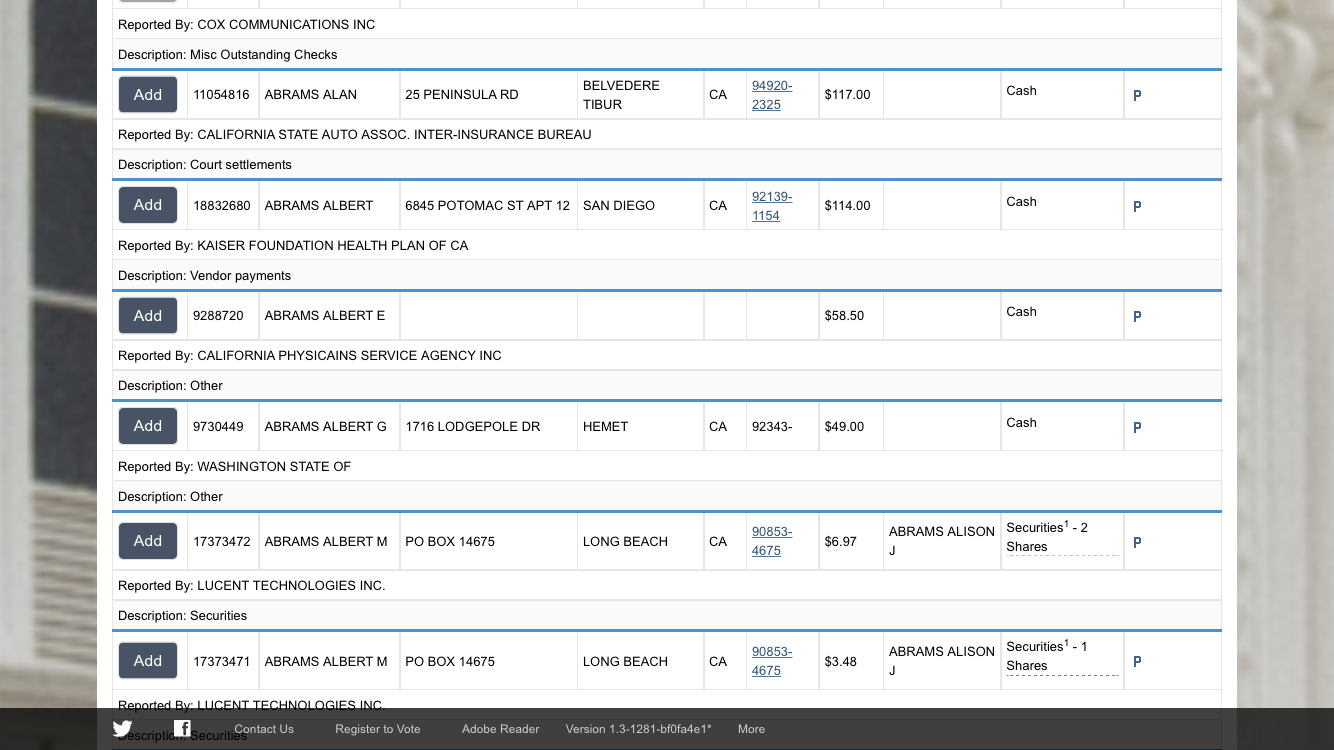Image resolution: width=1334 pixels, height=750 pixels.
Task: Click Description: Court settlements
Action: tap(205, 164)
